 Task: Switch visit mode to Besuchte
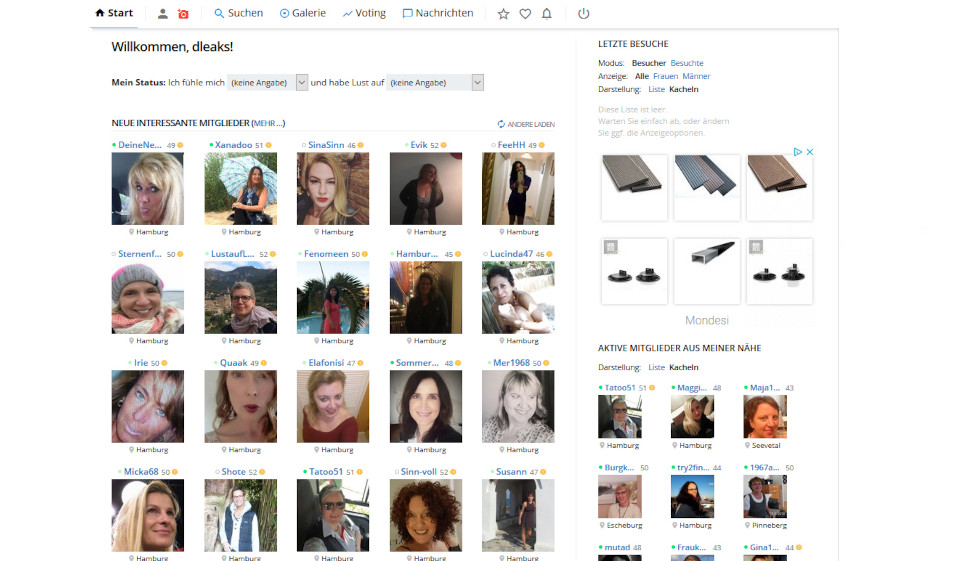click(x=686, y=63)
